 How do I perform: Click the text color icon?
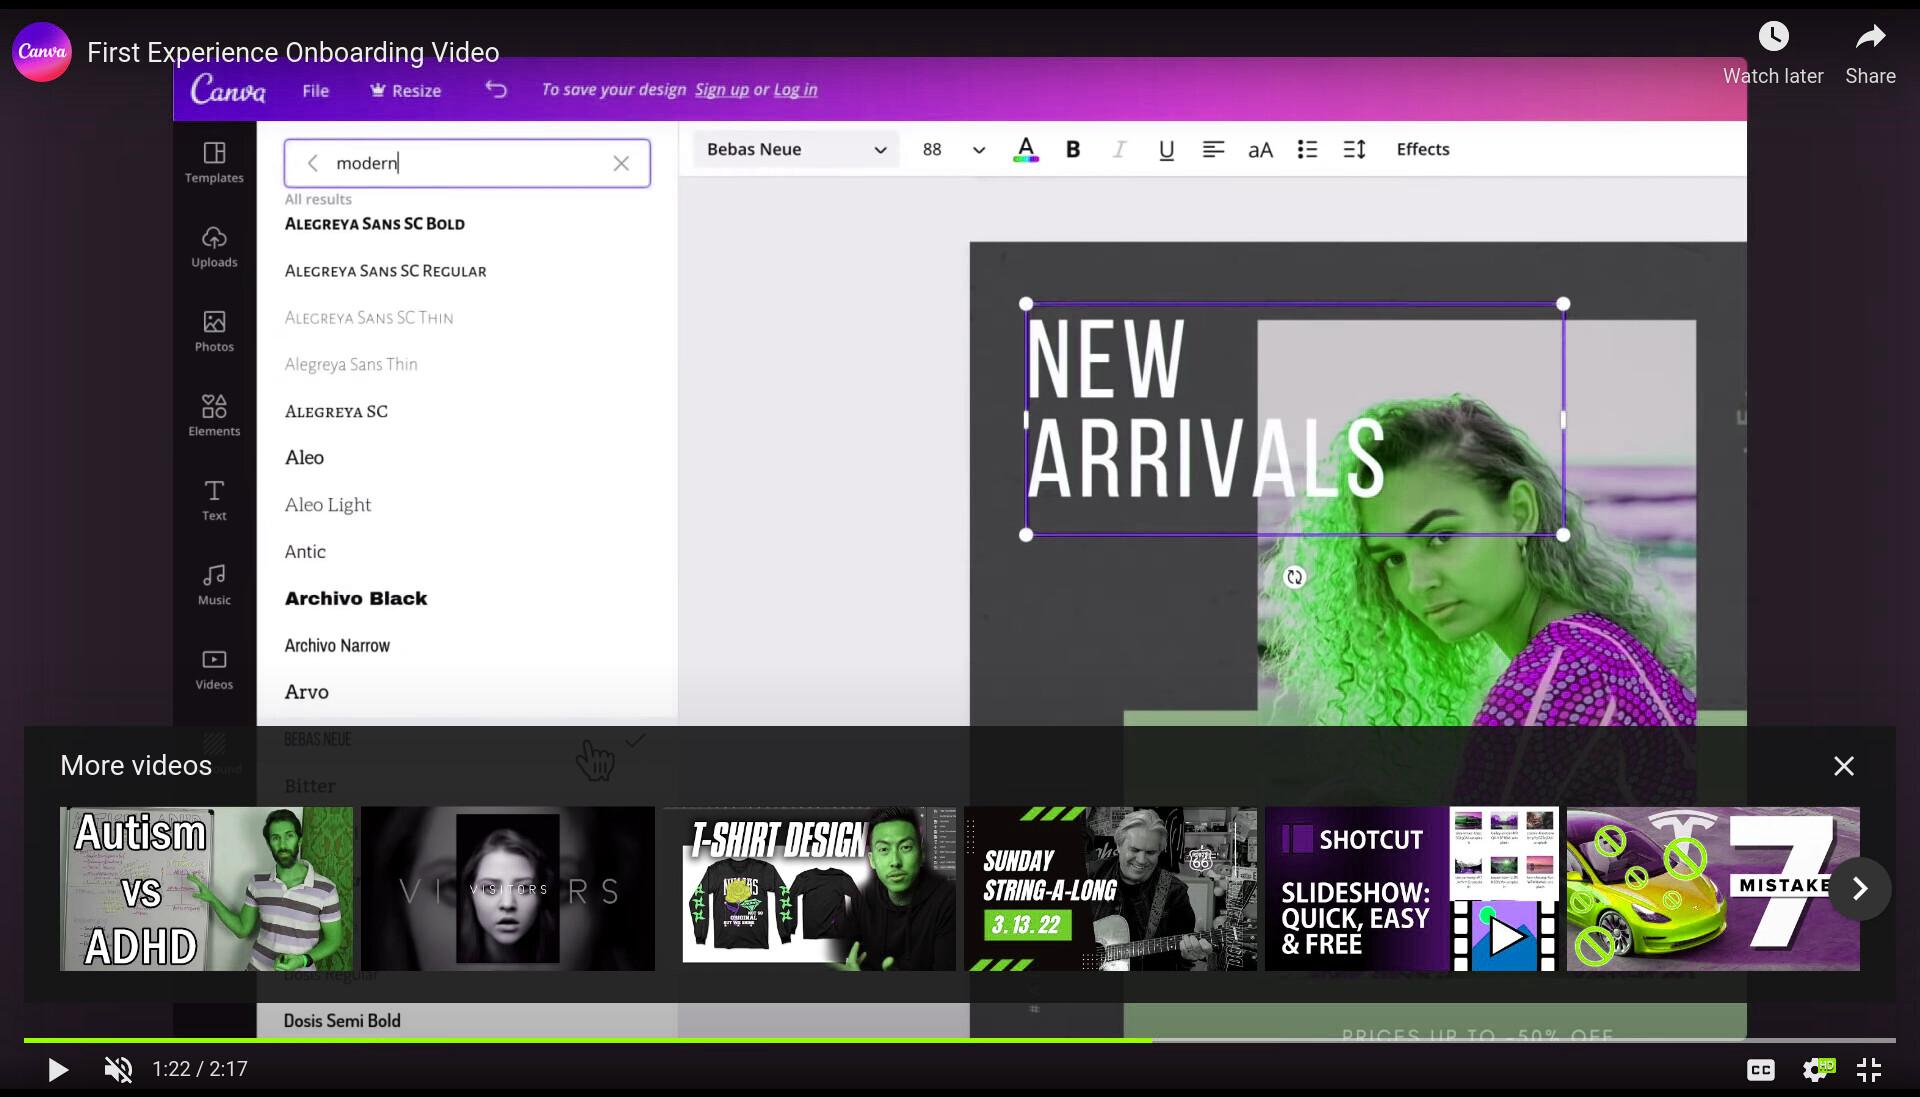pos(1026,150)
